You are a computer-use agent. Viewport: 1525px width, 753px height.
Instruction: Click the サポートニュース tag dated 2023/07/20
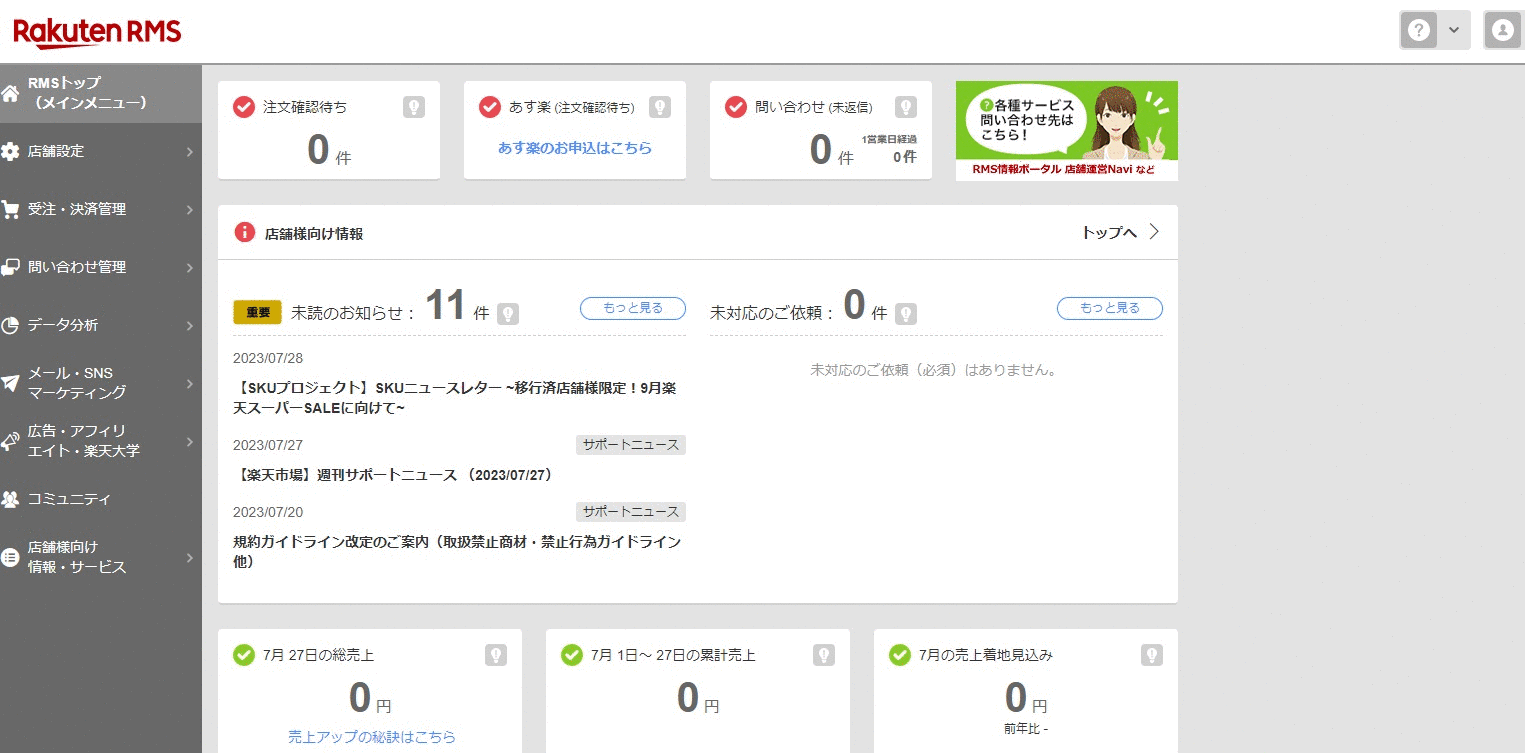(x=631, y=512)
